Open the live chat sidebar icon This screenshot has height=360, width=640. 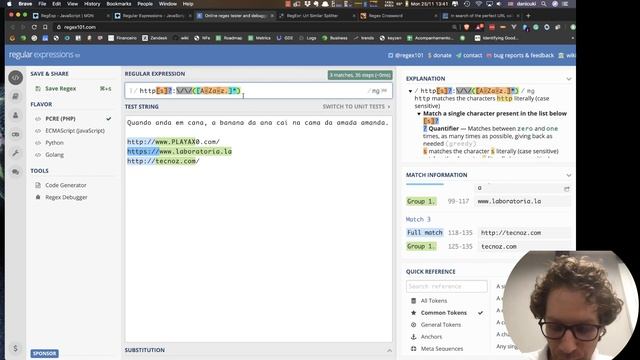click(16, 172)
